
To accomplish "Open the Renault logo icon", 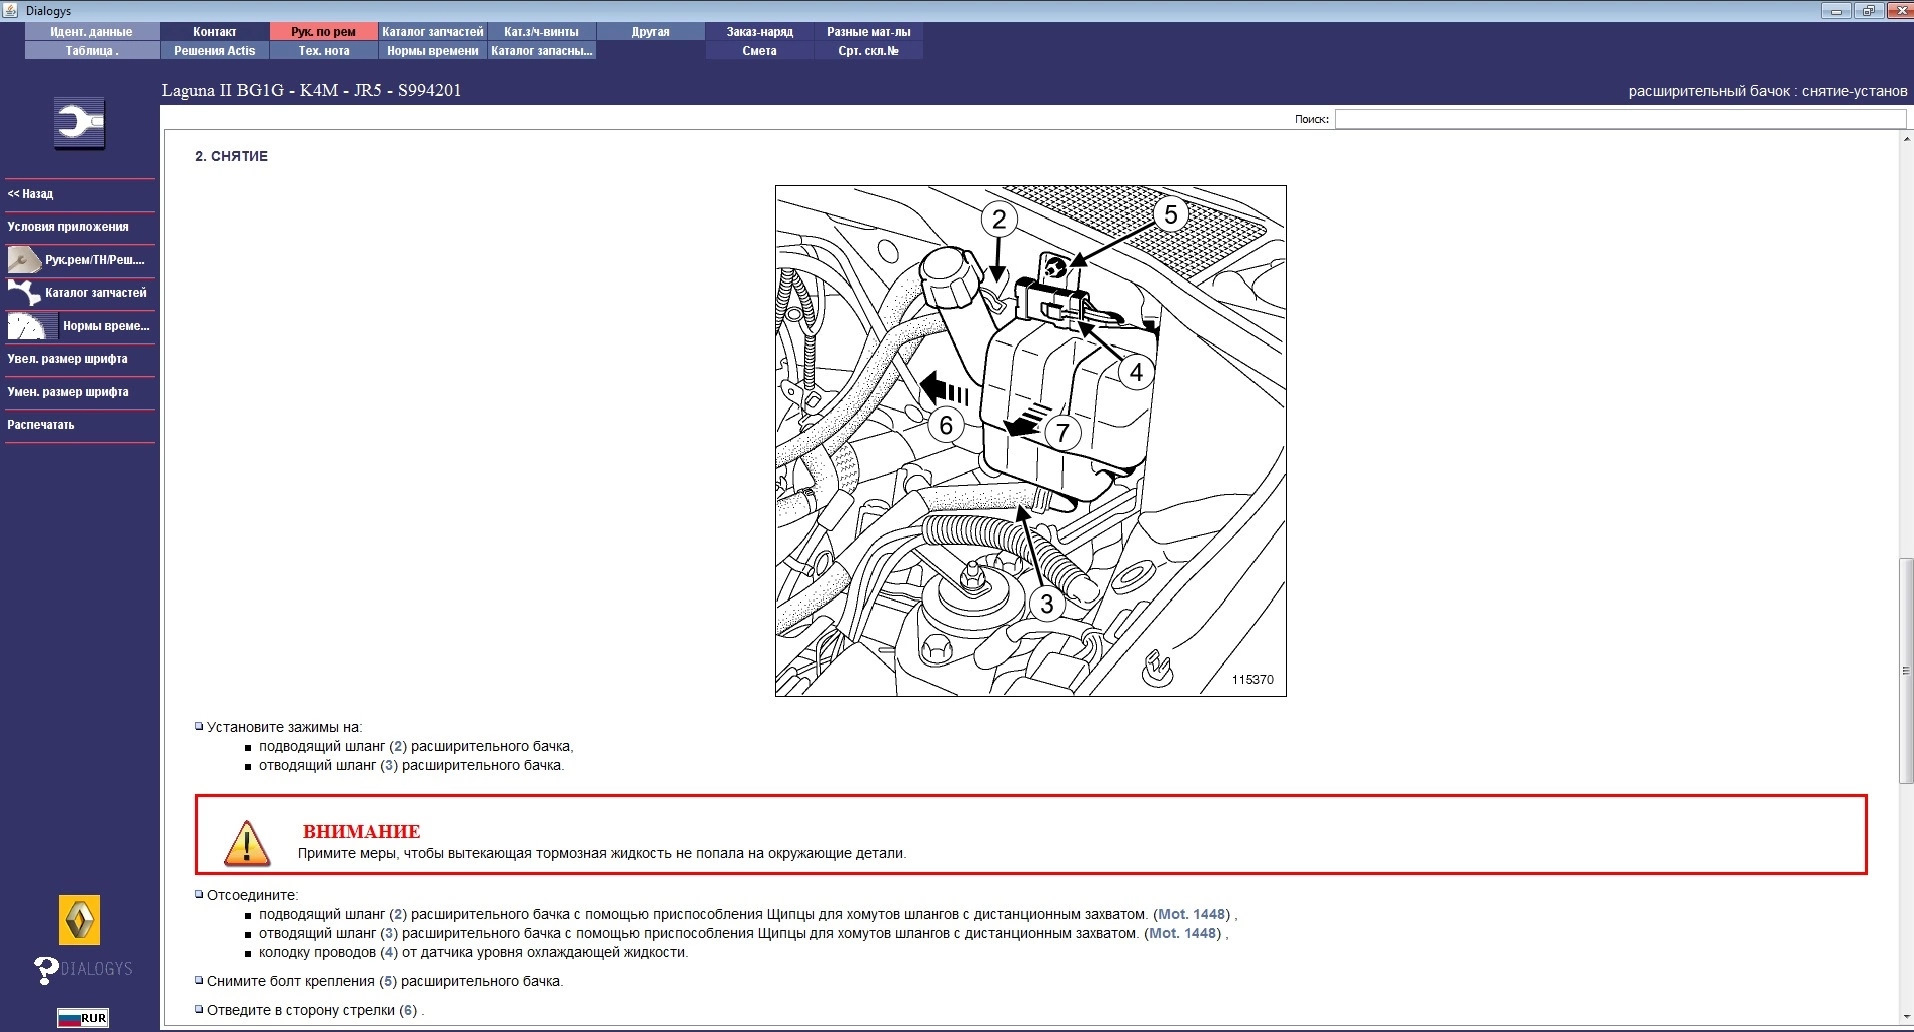I will (80, 920).
